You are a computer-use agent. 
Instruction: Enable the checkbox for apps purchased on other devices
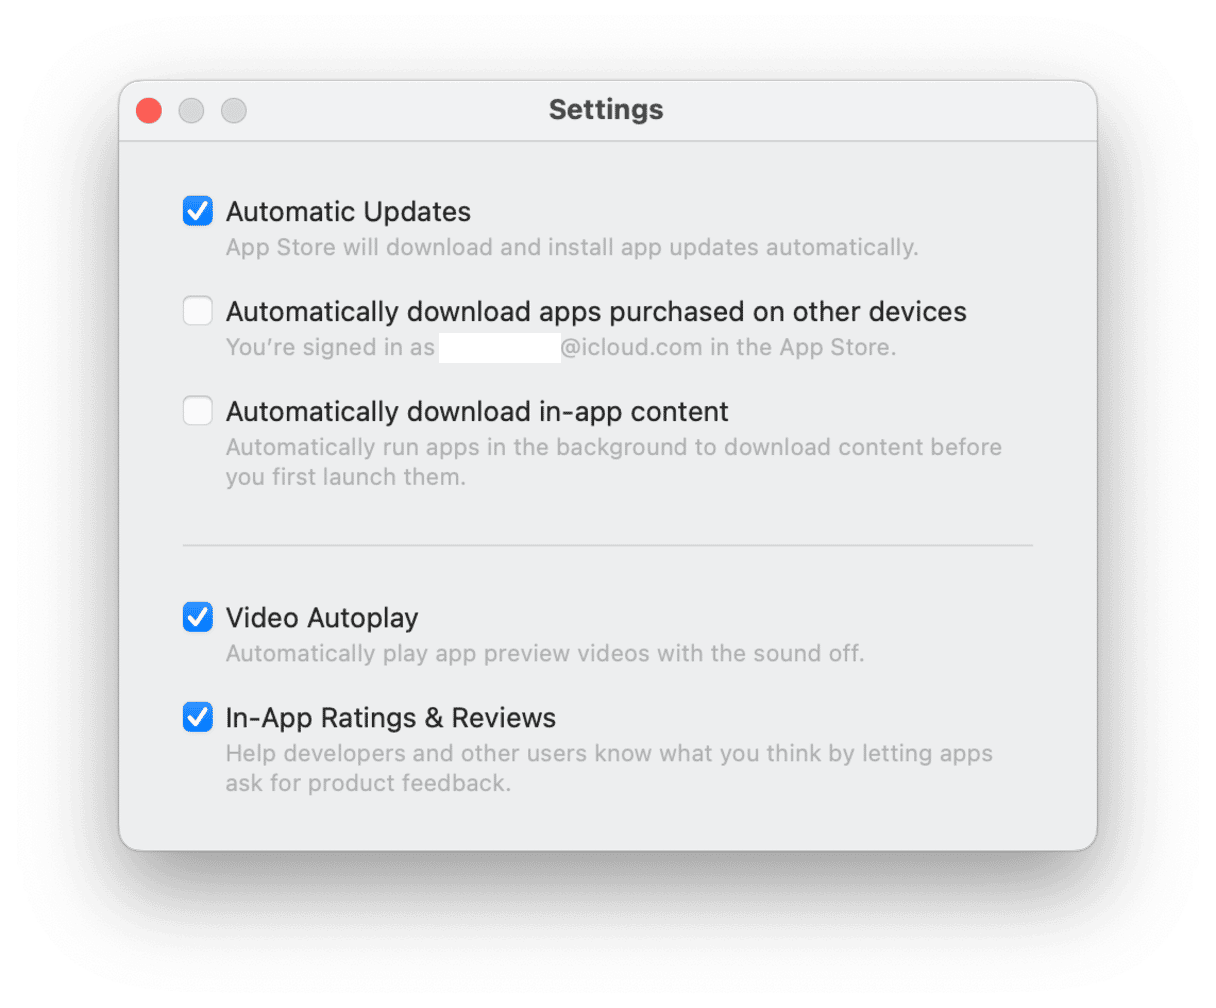198,311
